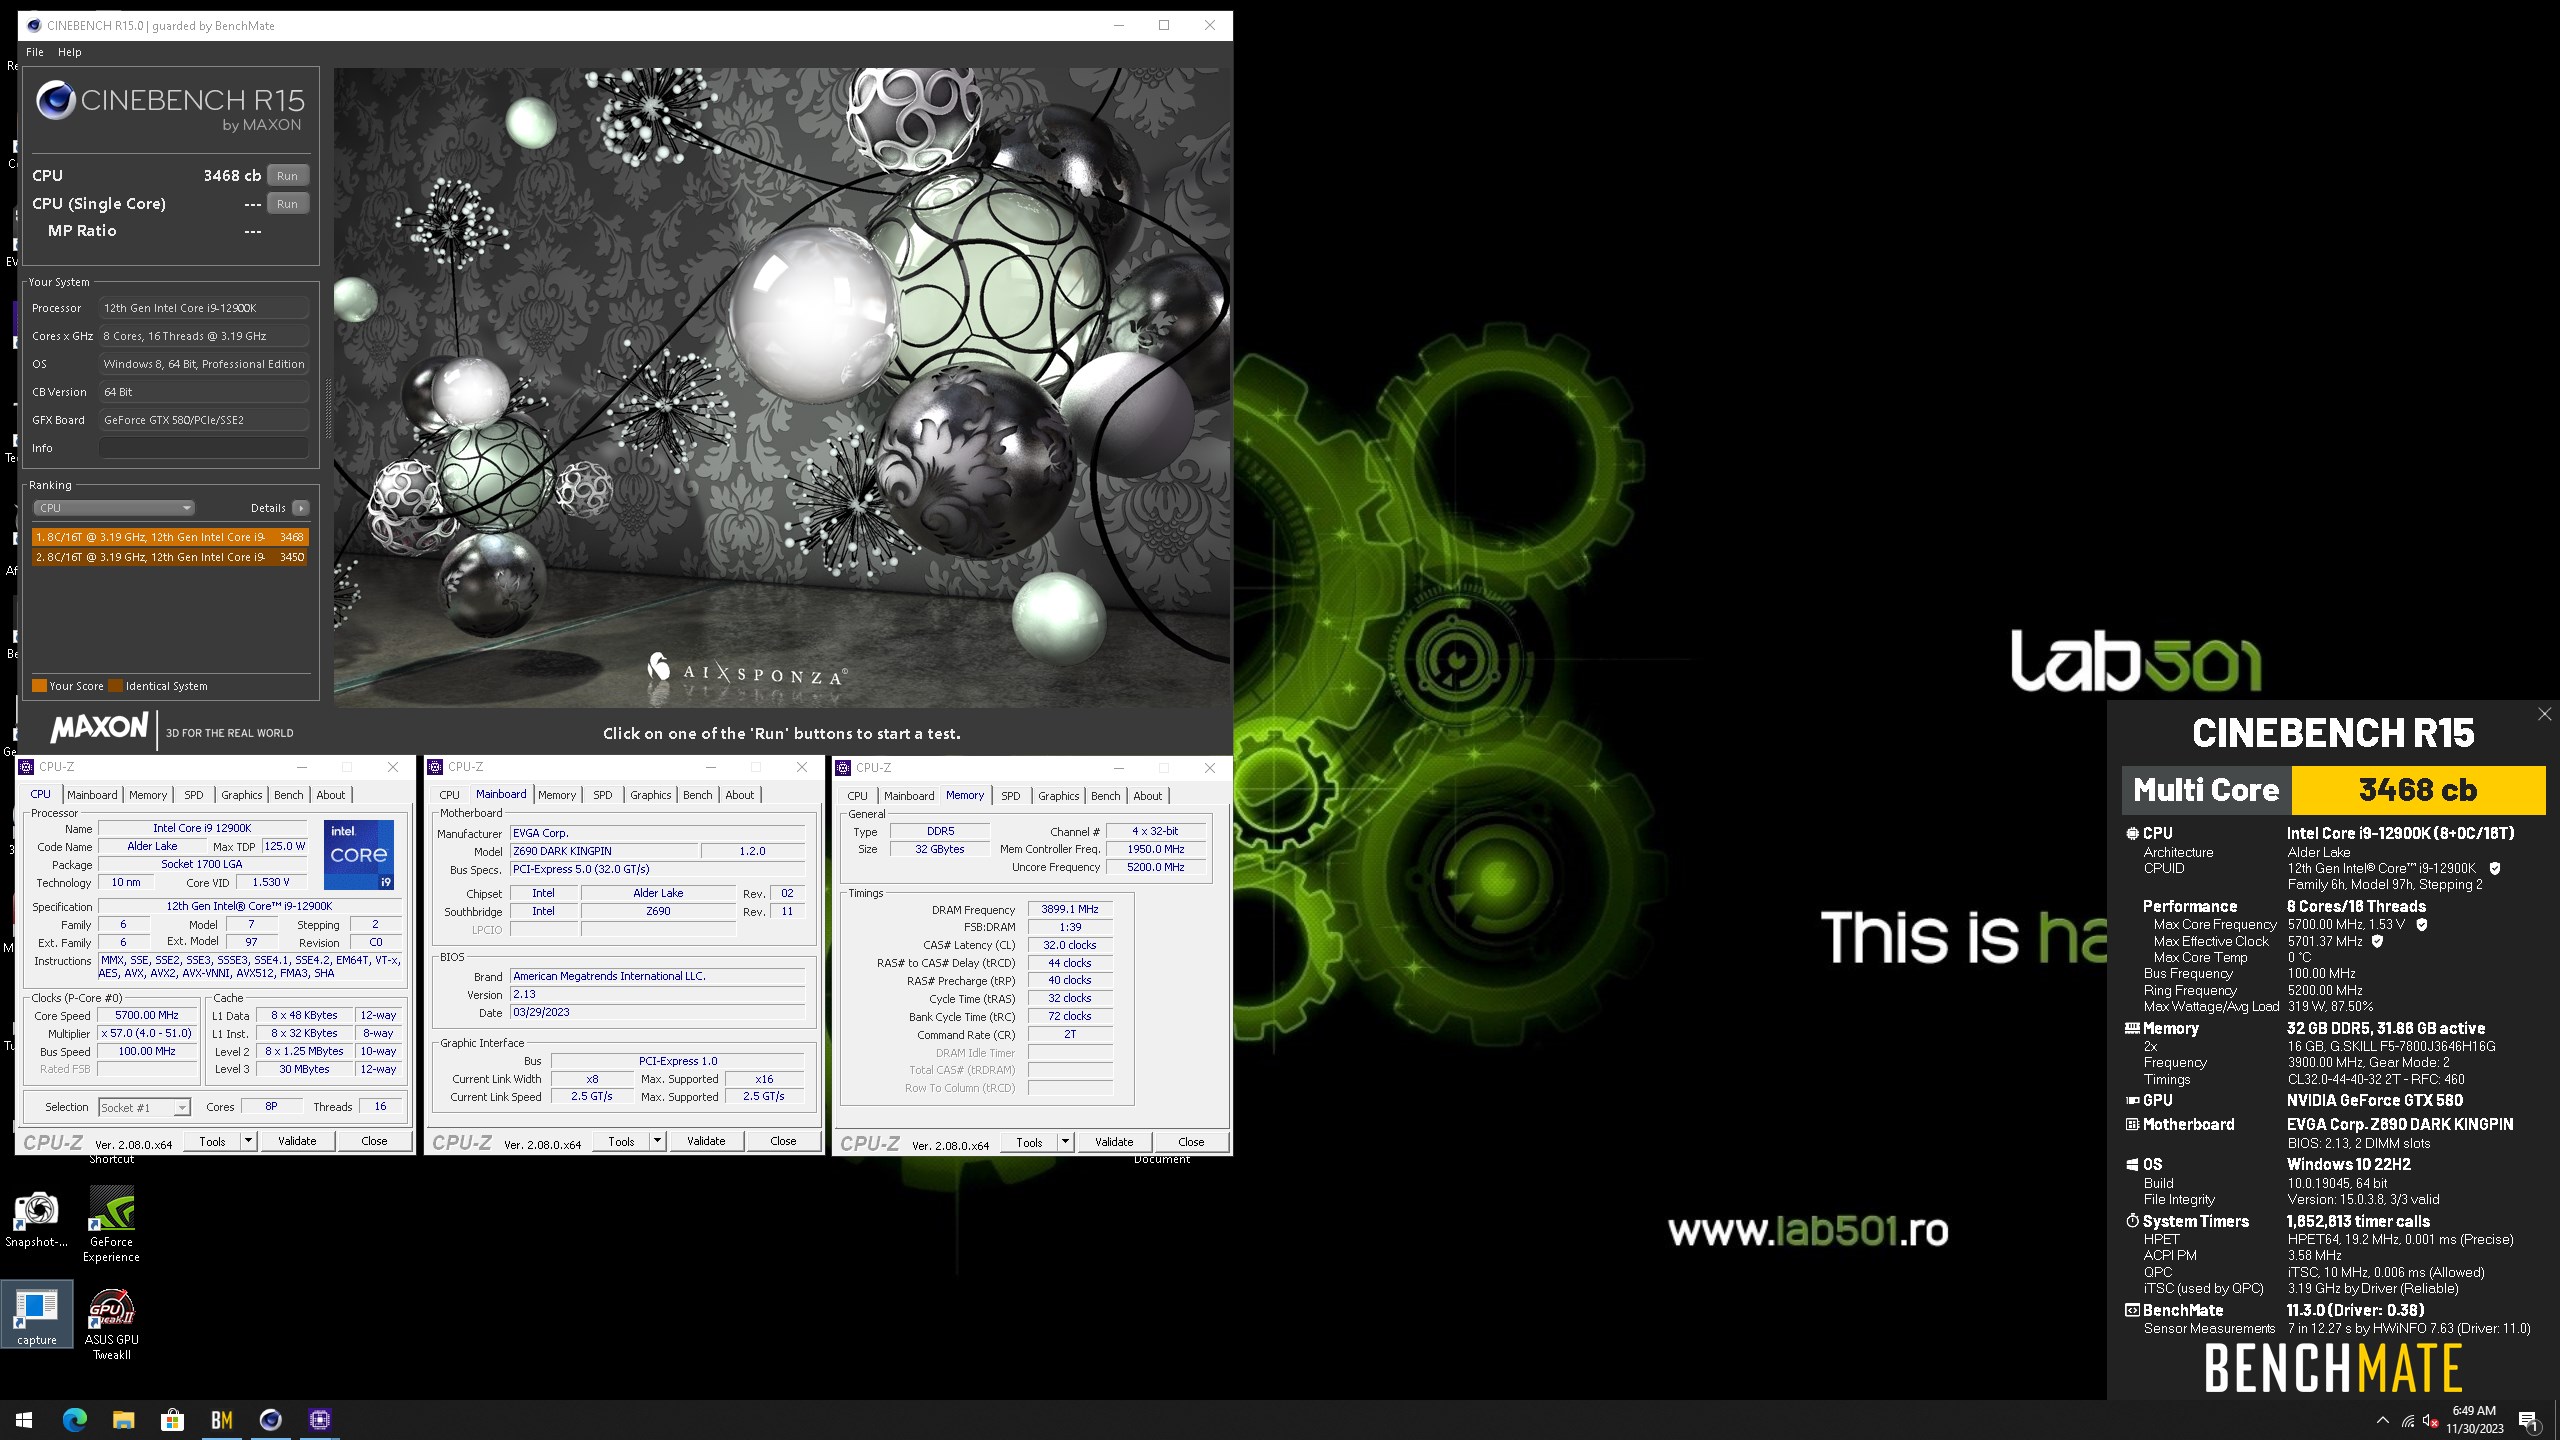Open Microsoft Store from taskbar

[172, 1419]
